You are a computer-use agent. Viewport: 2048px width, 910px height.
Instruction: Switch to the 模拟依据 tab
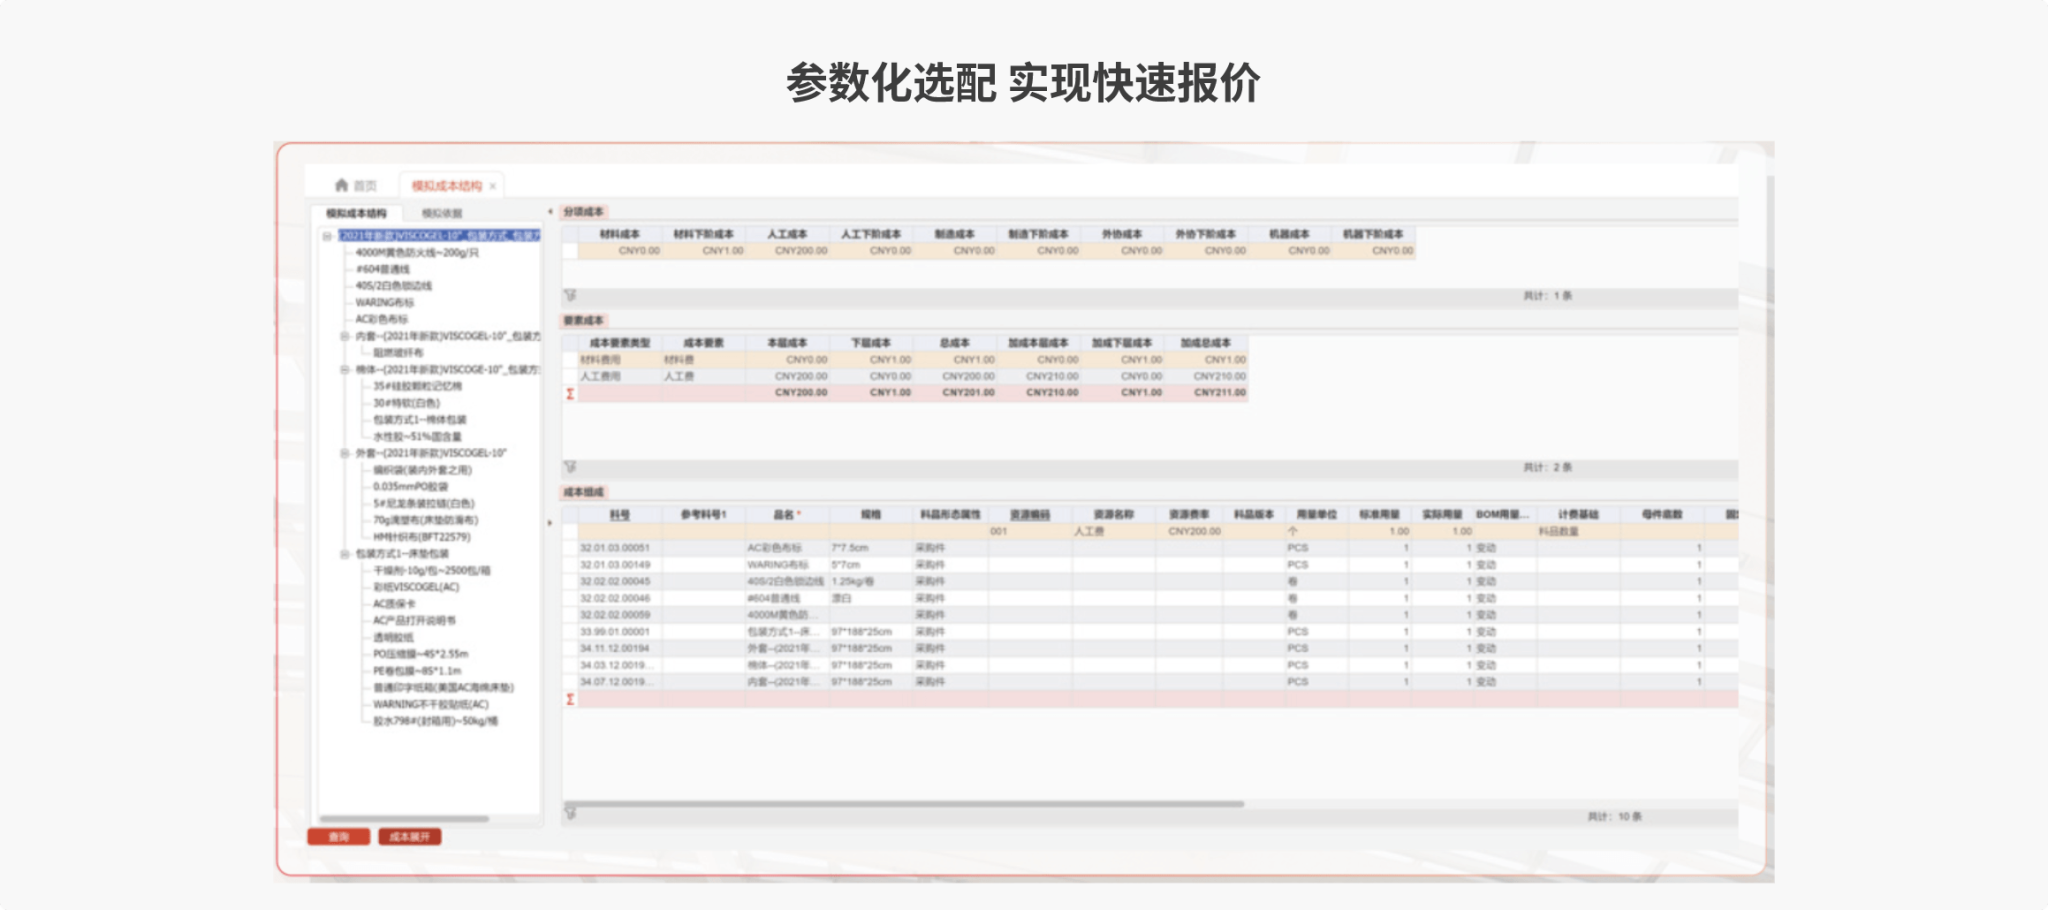pos(442,213)
